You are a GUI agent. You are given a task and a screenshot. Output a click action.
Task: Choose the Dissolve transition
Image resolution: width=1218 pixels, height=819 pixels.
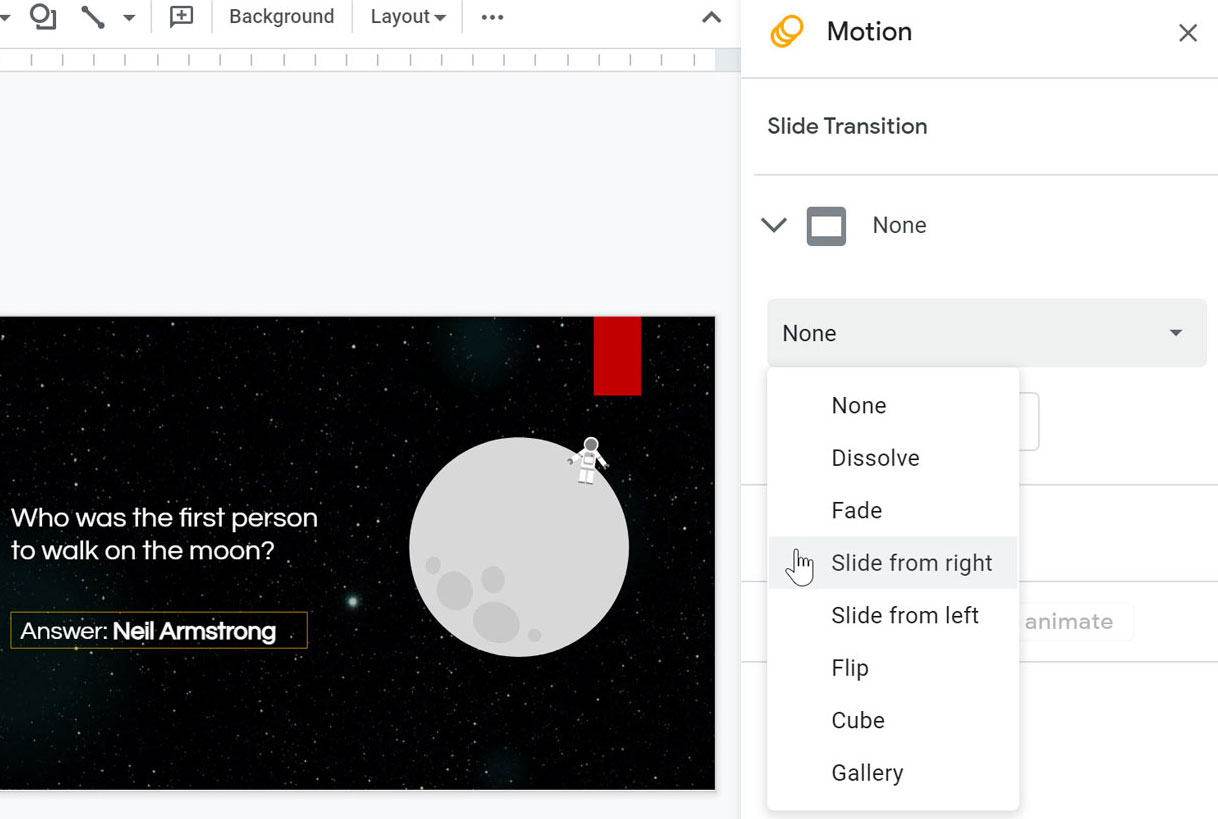875,457
